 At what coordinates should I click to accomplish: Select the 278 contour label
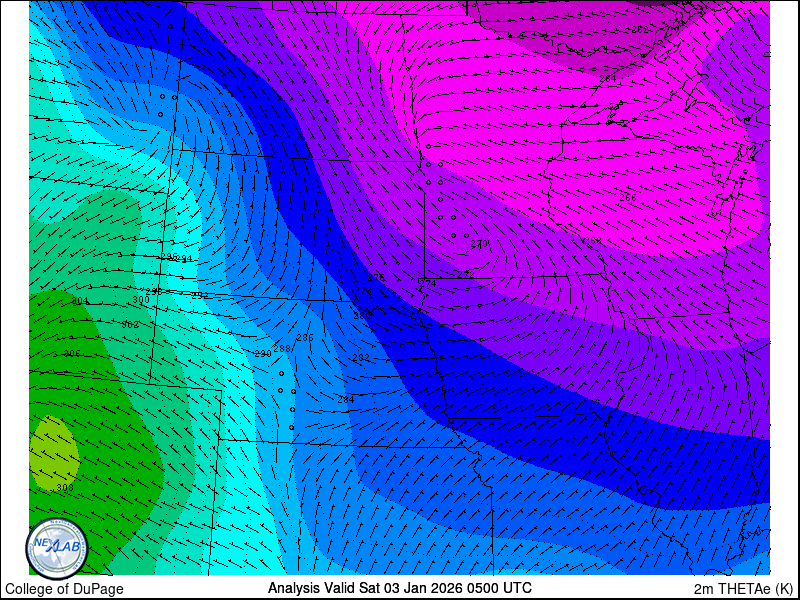pos(363,291)
